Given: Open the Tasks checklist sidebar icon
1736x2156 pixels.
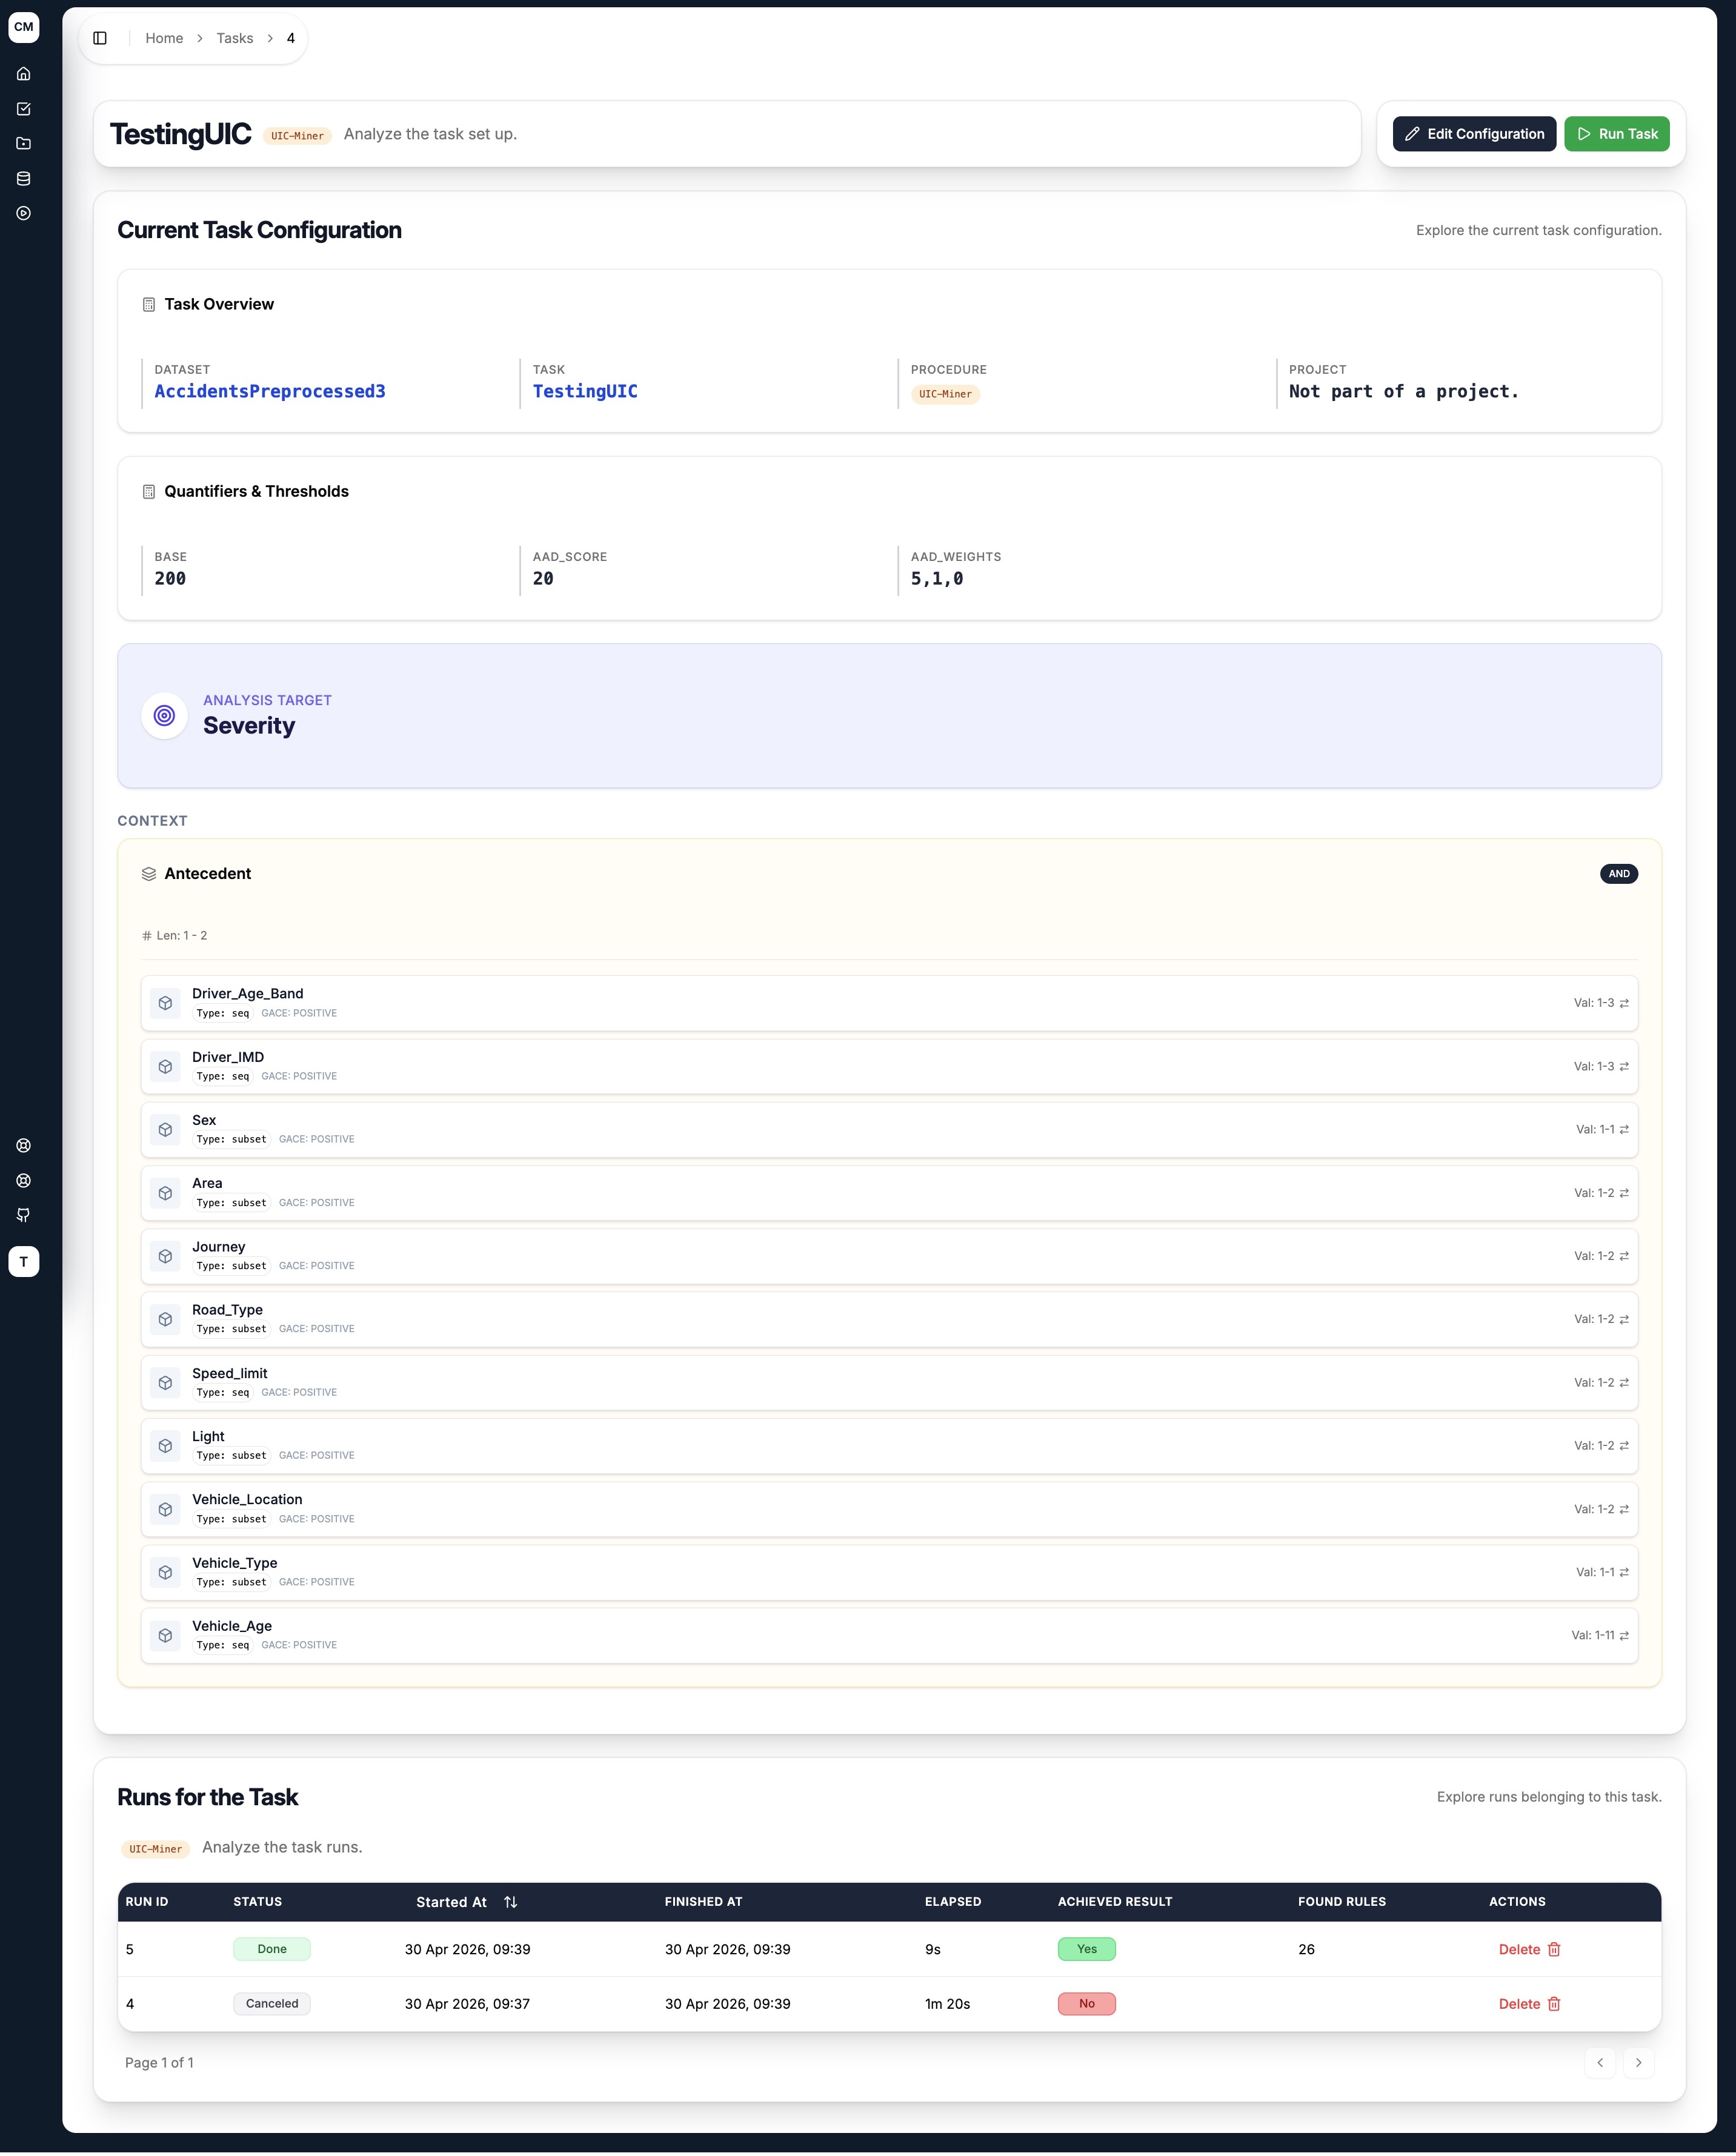Looking at the screenshot, I should pos(24,109).
